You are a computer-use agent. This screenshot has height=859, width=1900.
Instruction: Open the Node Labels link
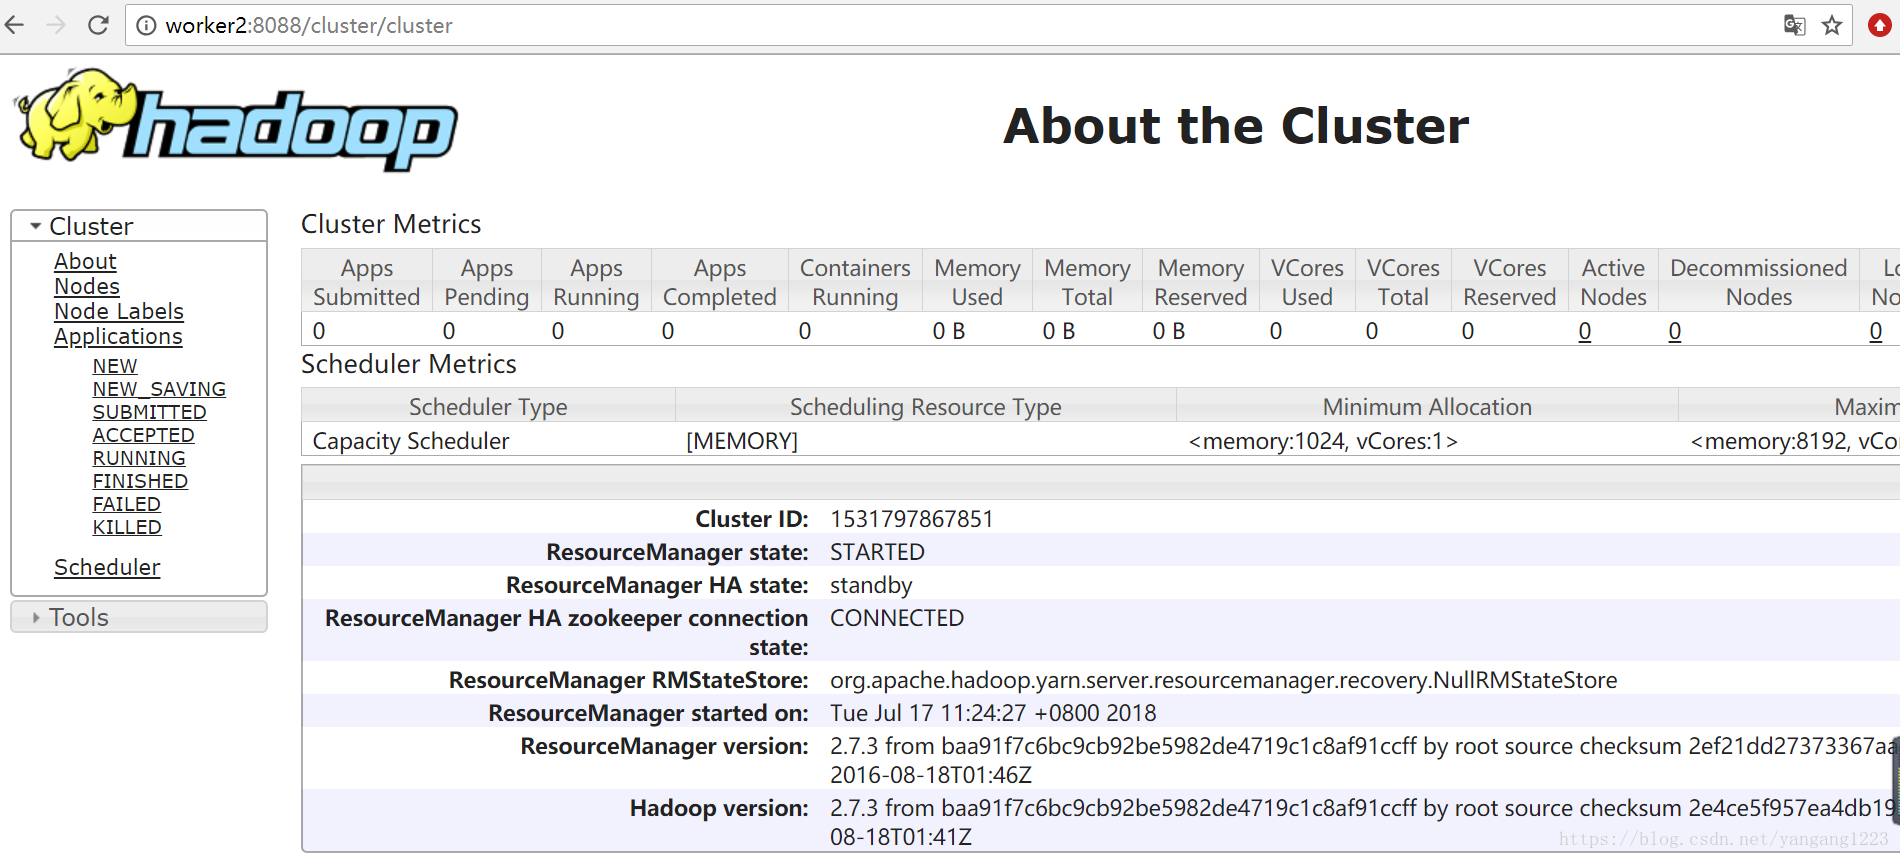119,311
